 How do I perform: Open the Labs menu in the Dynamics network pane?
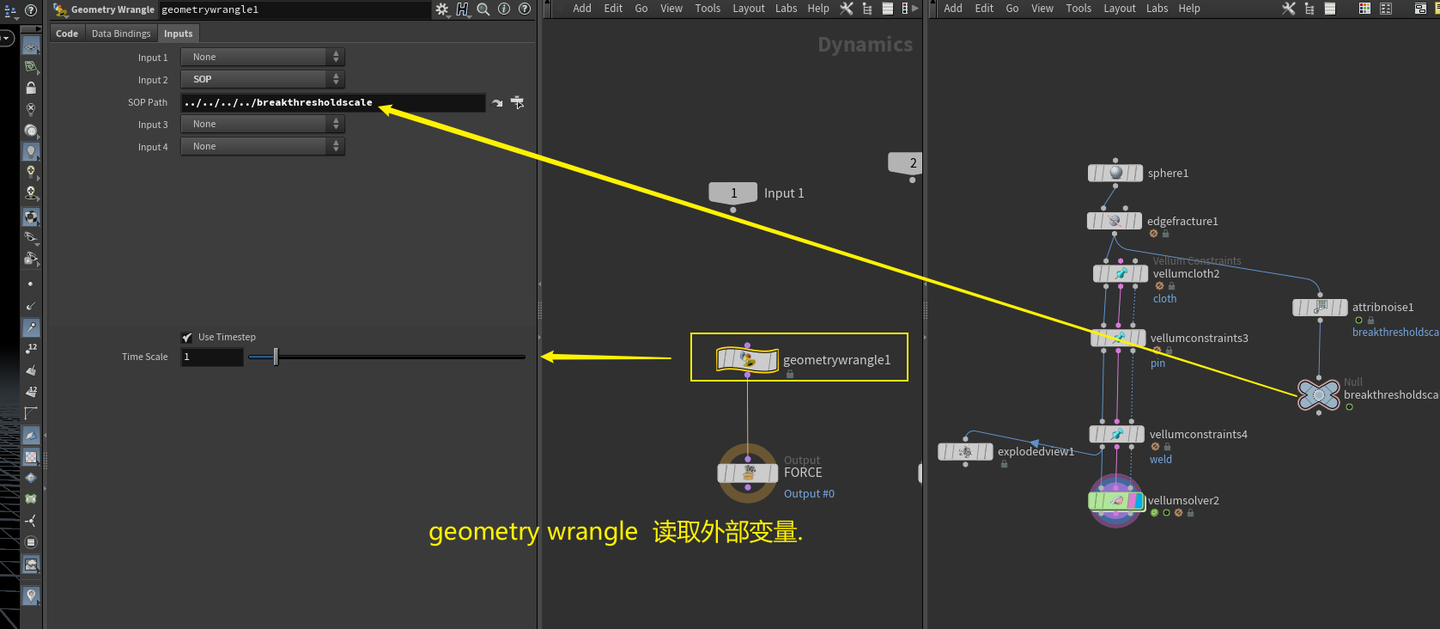click(787, 8)
